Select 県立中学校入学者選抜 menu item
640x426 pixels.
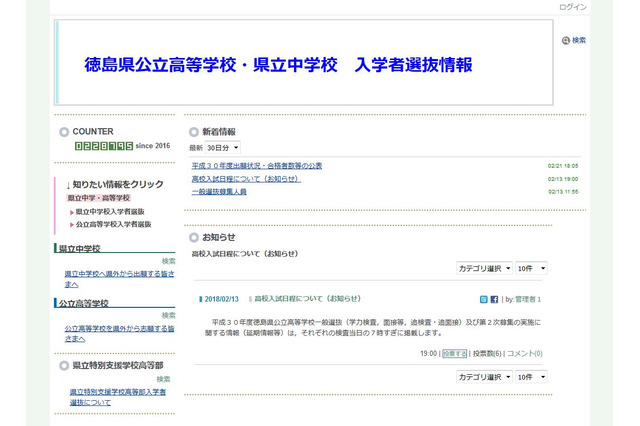113,212
